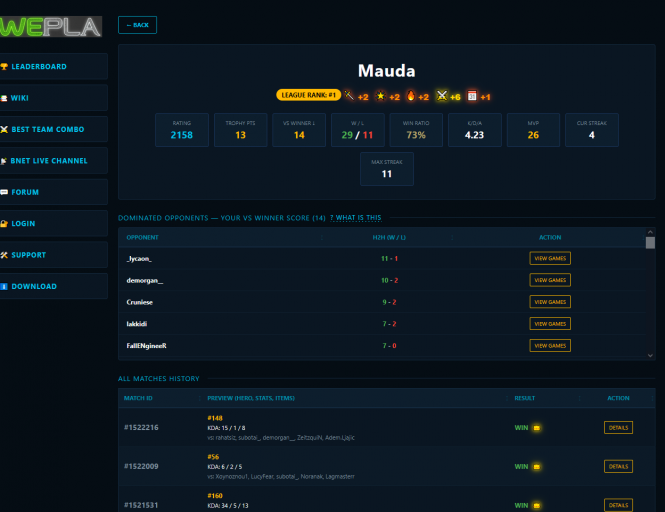The width and height of the screenshot is (665, 512).
Task: Open details for match #1522216
Action: [x=618, y=428]
